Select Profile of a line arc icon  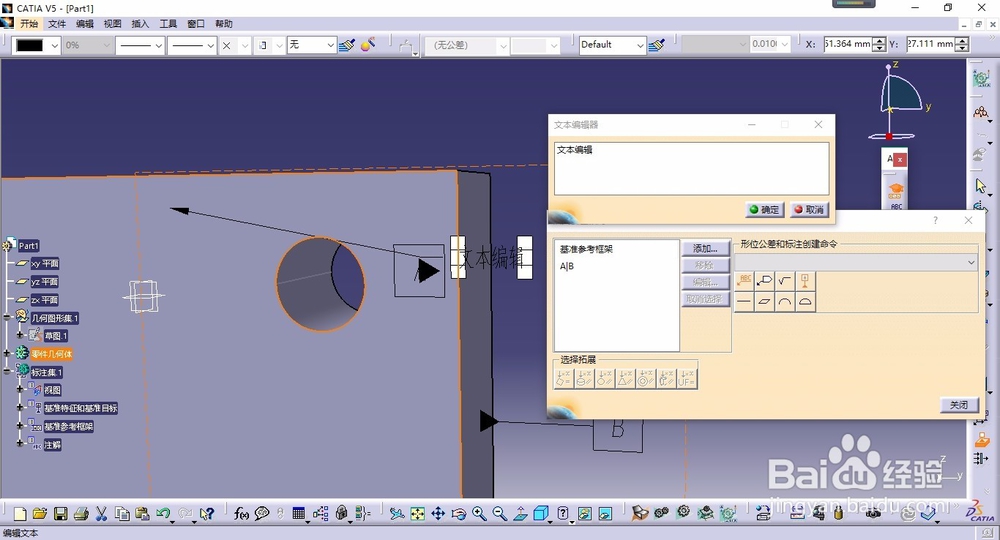[785, 302]
